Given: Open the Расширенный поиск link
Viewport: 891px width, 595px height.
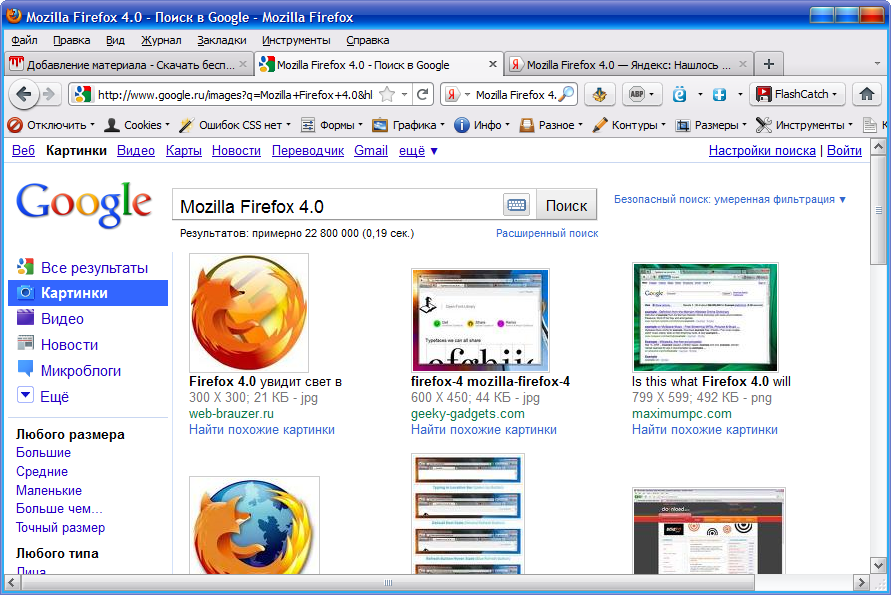Looking at the screenshot, I should click(x=547, y=234).
